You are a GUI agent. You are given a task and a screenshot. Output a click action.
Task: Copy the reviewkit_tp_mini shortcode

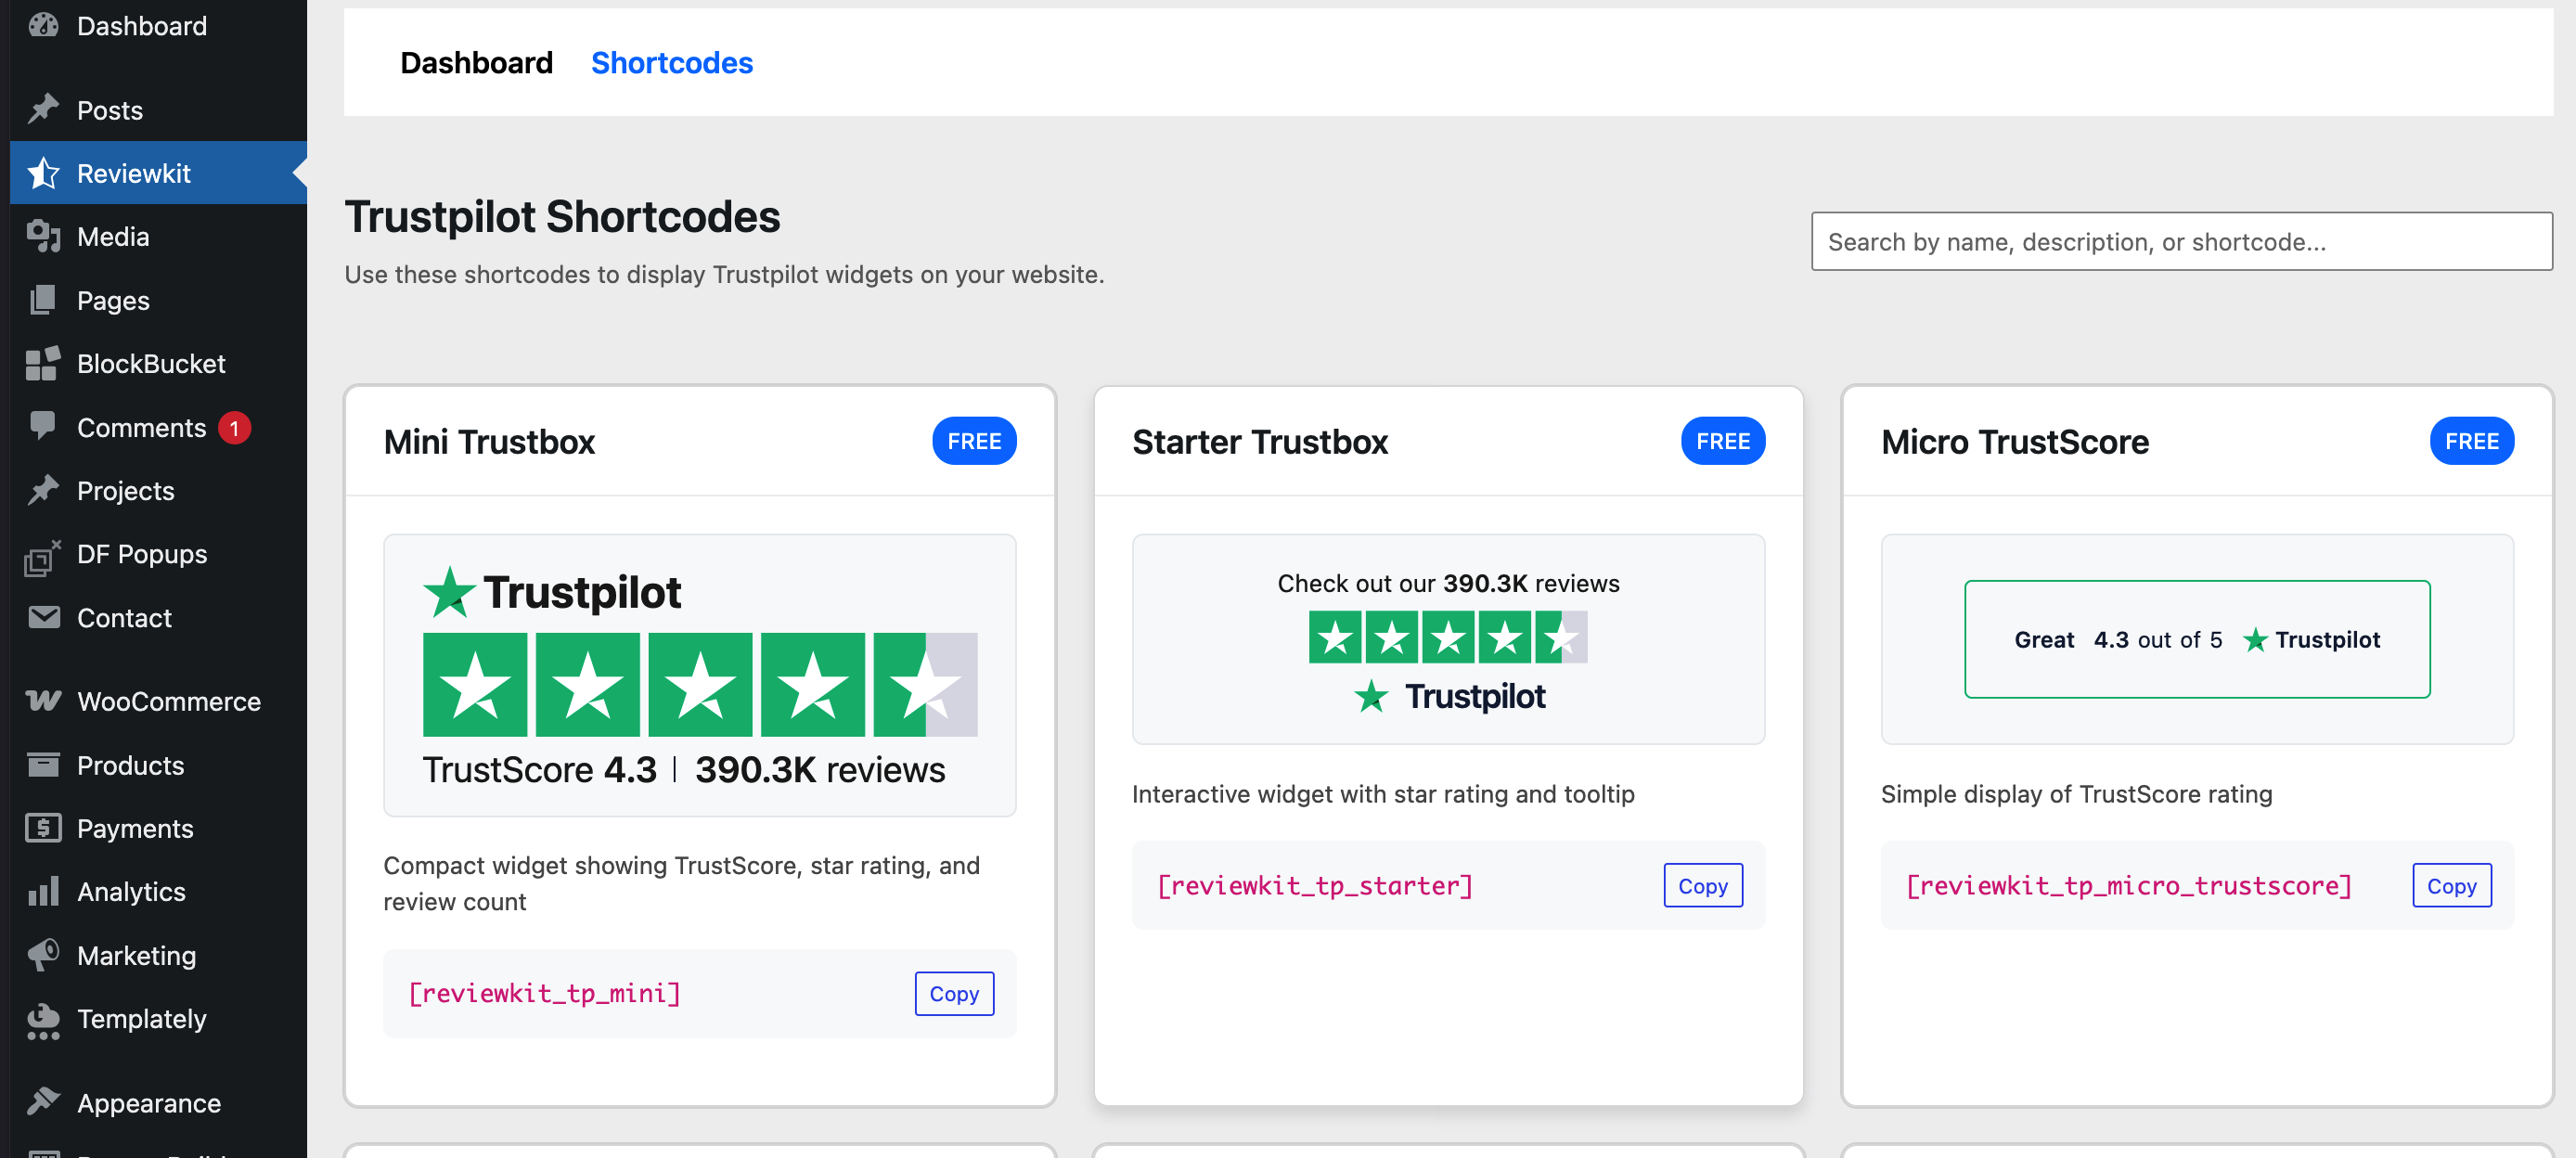[953, 993]
